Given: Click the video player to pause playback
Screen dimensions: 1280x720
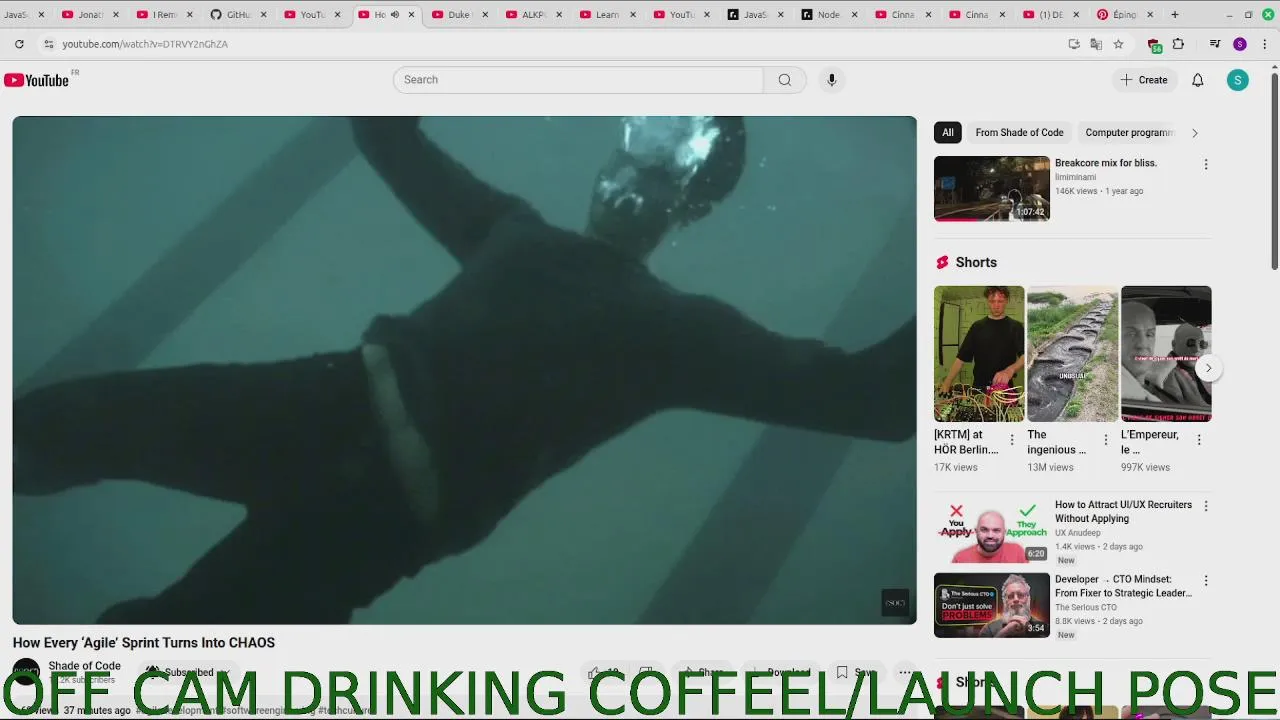Looking at the screenshot, I should click(464, 370).
